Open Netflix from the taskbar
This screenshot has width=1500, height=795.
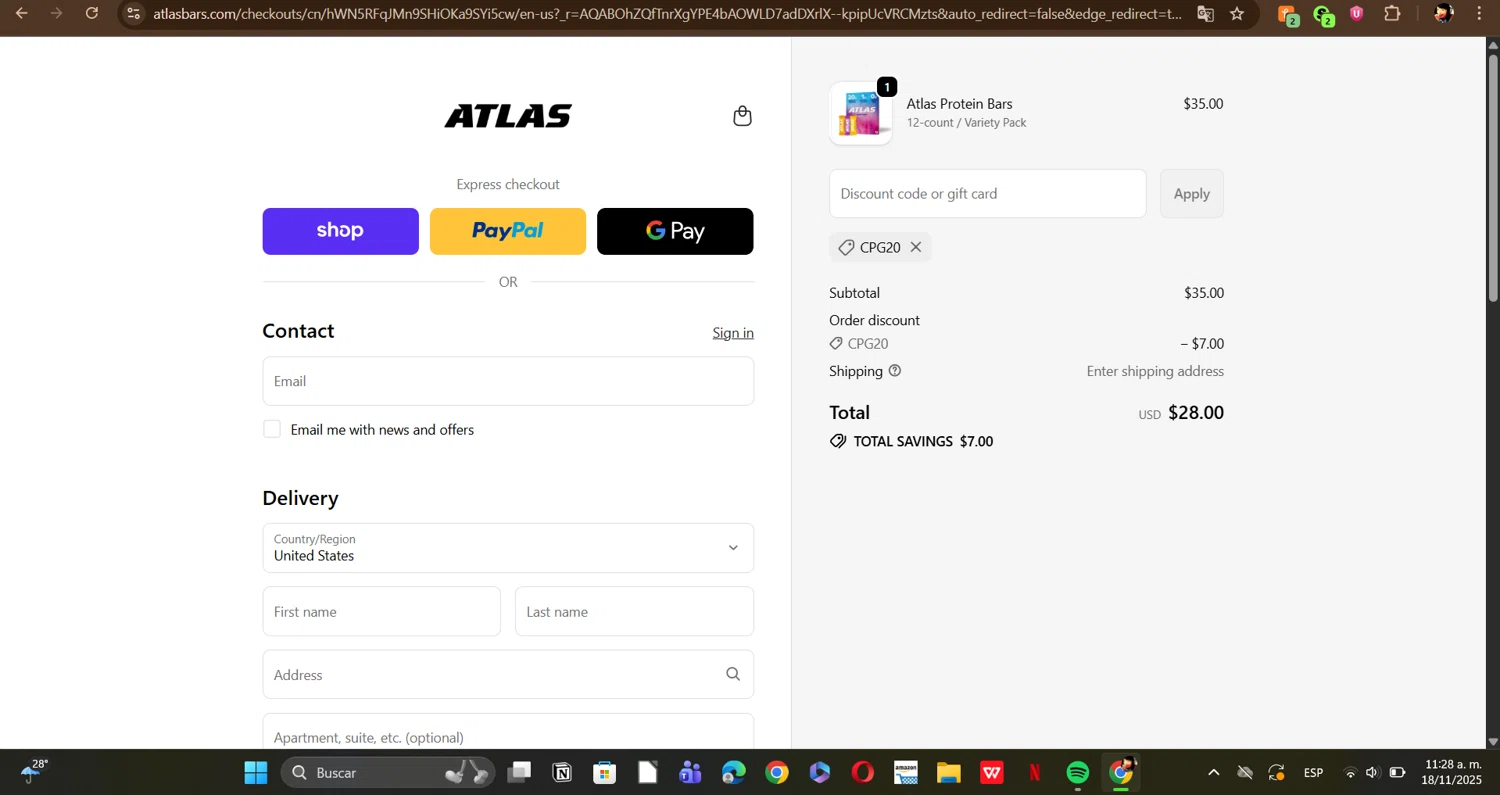pyautogui.click(x=1035, y=773)
